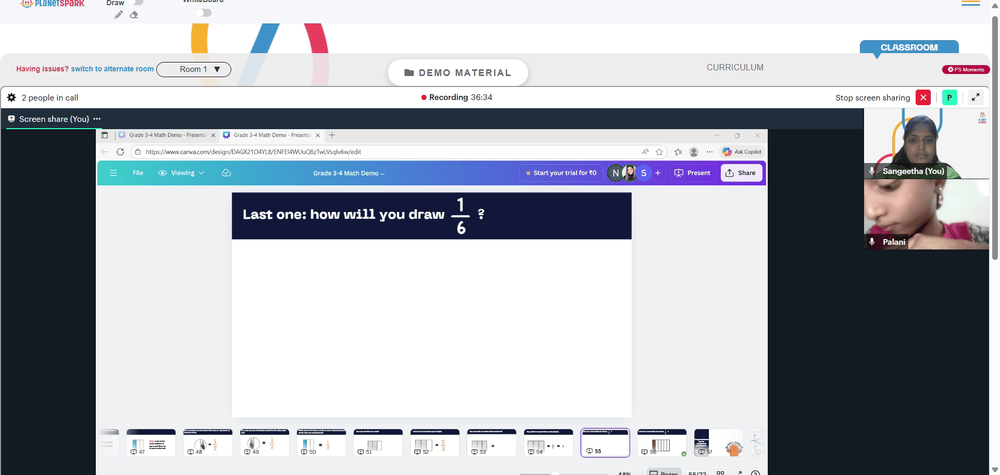Expand call to fullscreen
Screen dimensions: 1000x475
click(x=975, y=98)
